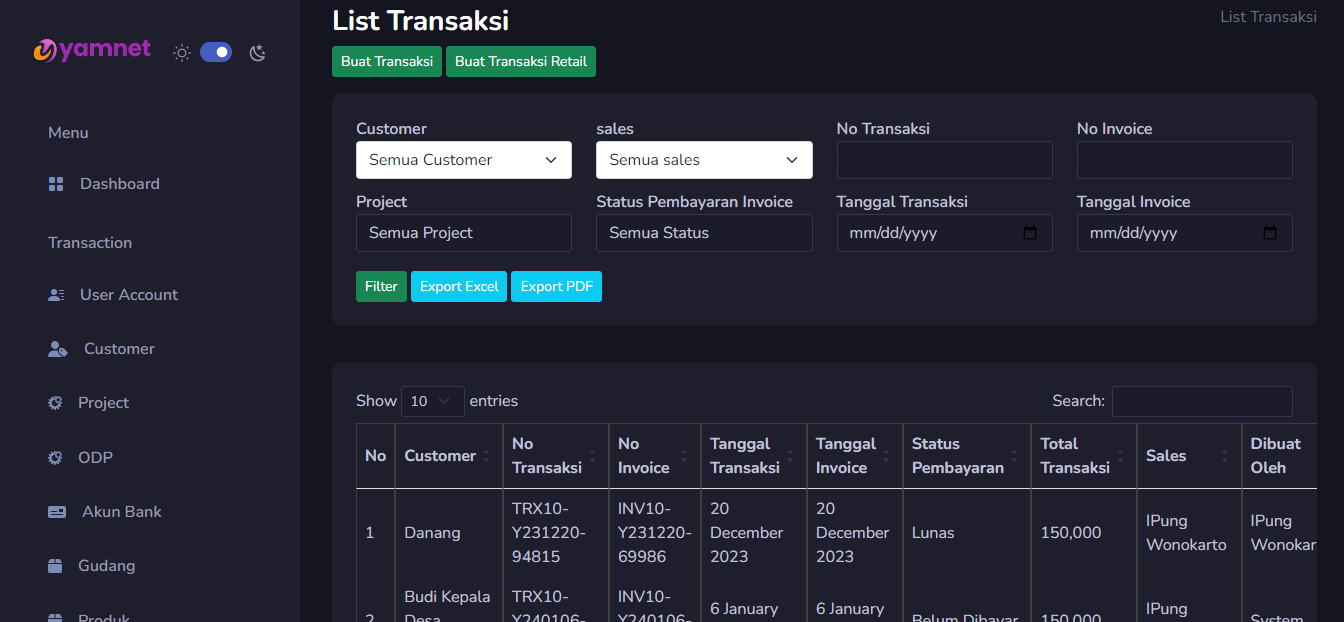Open the Semua Customer dropdown
The image size is (1344, 622).
[463, 160]
